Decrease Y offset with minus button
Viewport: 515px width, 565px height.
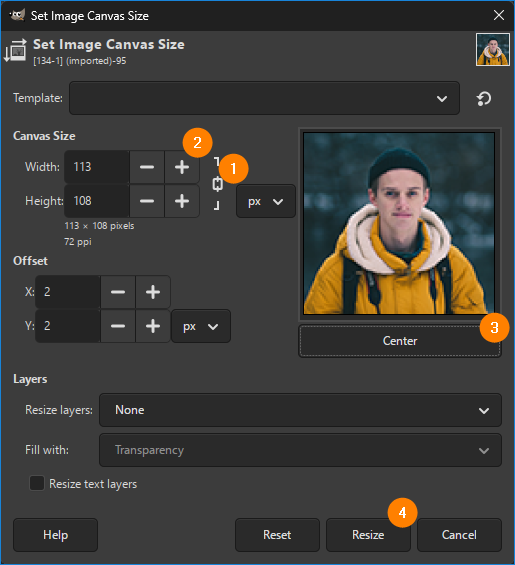tap(118, 326)
